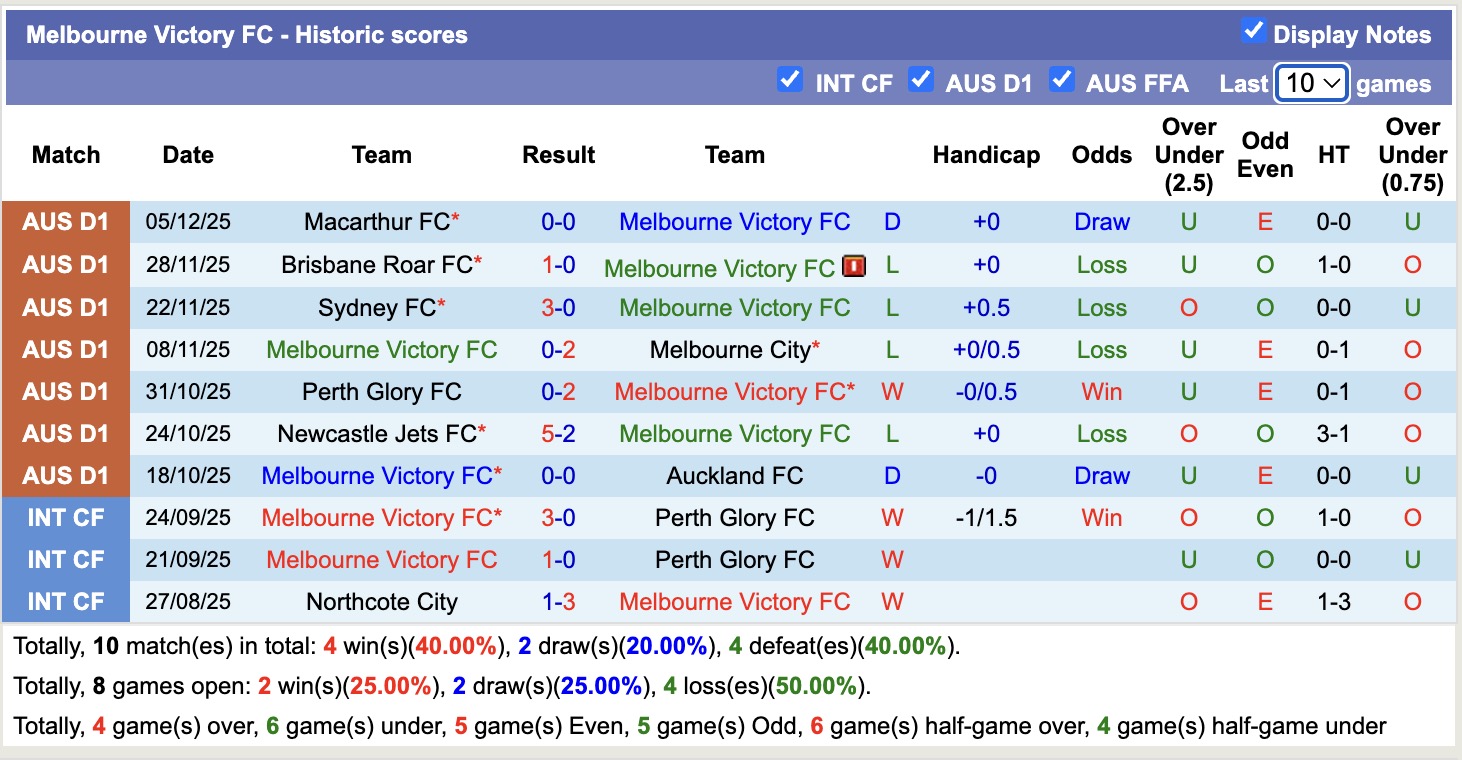Screen dimensions: 1462x760
Task: Disable the AUS D1 filter checkbox
Action: [x=920, y=78]
